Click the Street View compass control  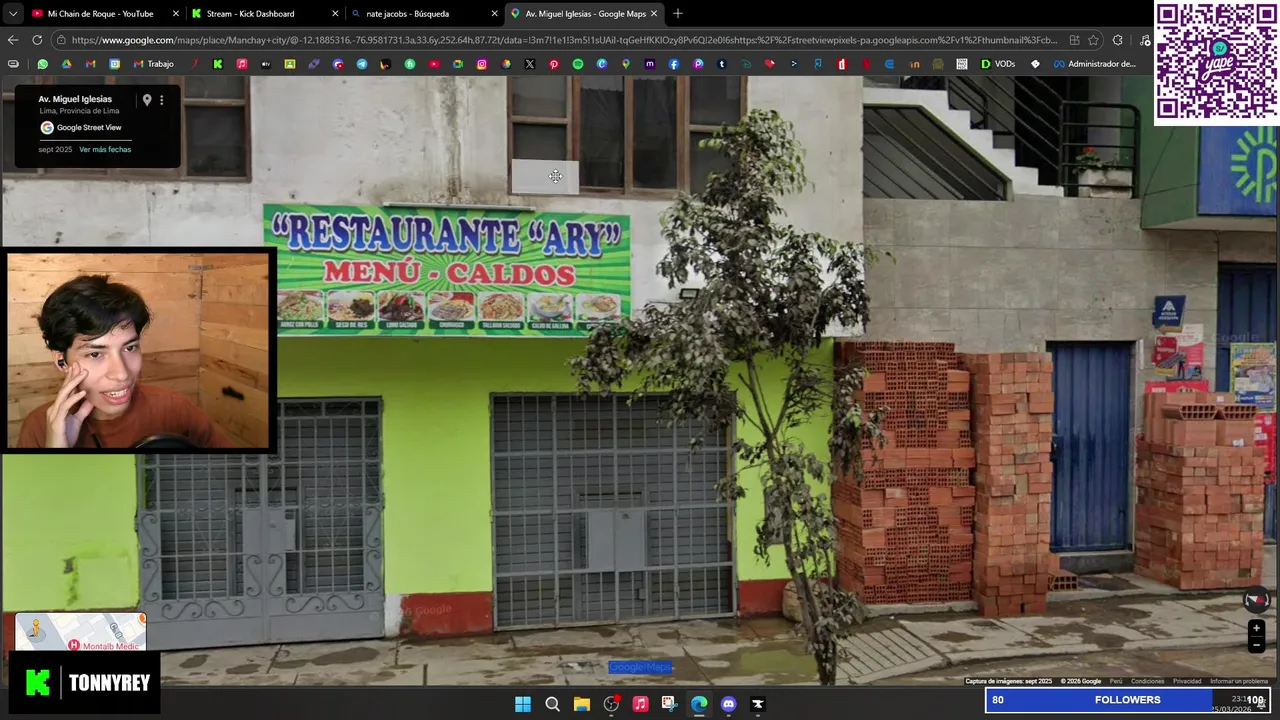(x=1256, y=599)
